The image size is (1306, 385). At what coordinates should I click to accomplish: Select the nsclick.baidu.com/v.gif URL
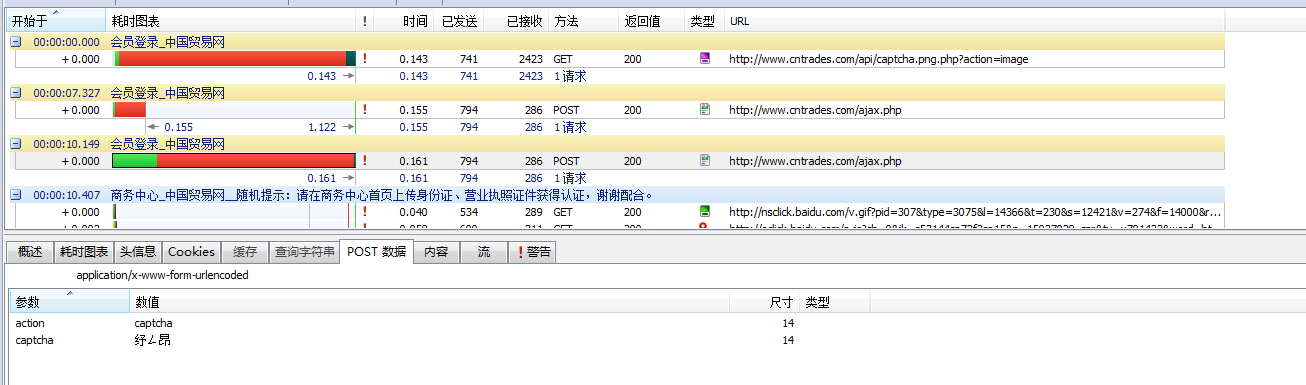[975, 212]
